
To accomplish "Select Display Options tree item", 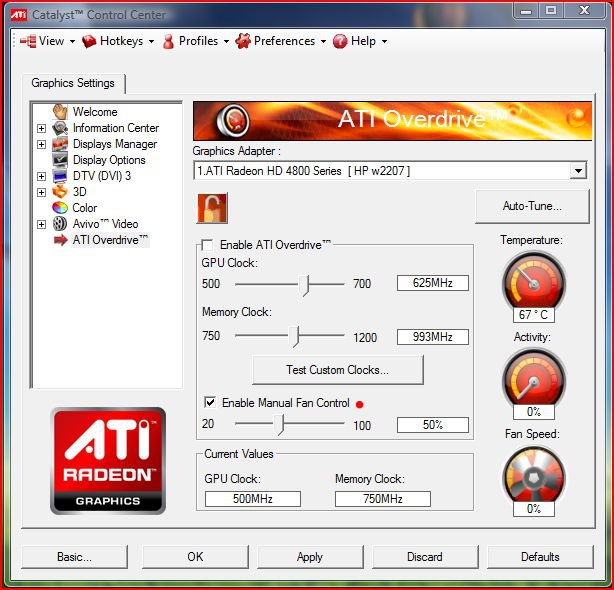I will (109, 160).
